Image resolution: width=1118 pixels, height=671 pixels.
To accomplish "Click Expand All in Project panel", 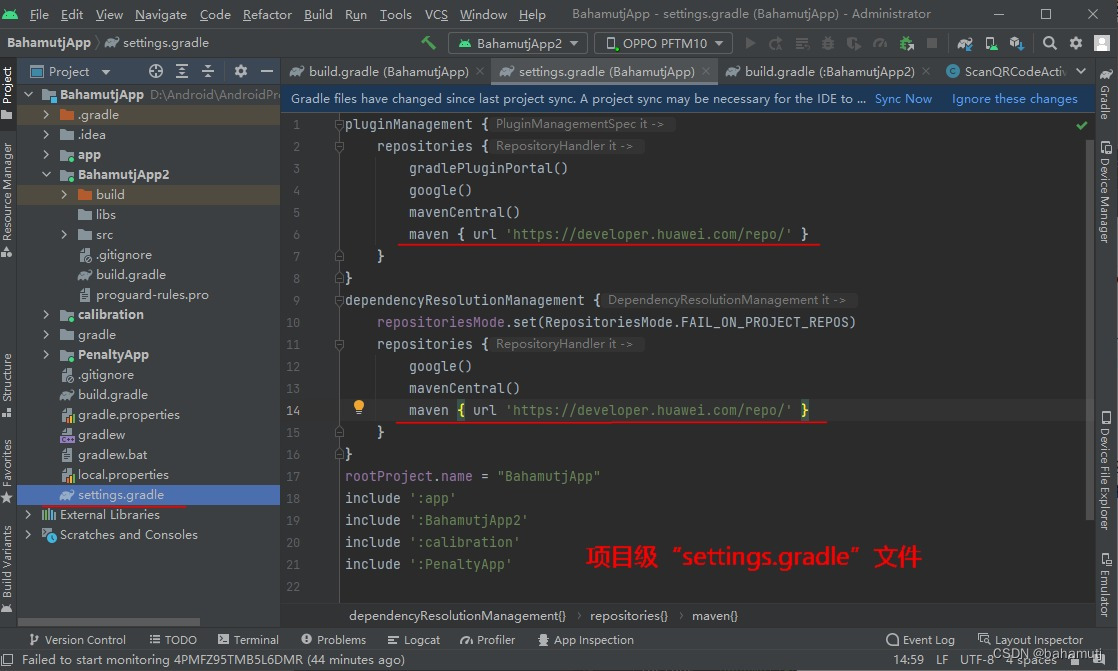I will pyautogui.click(x=182, y=71).
